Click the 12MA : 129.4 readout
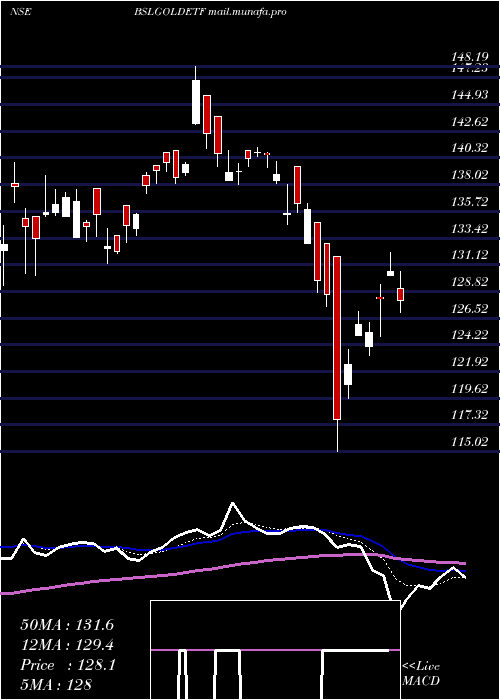Image resolution: width=500 pixels, height=700 pixels. pos(67,645)
